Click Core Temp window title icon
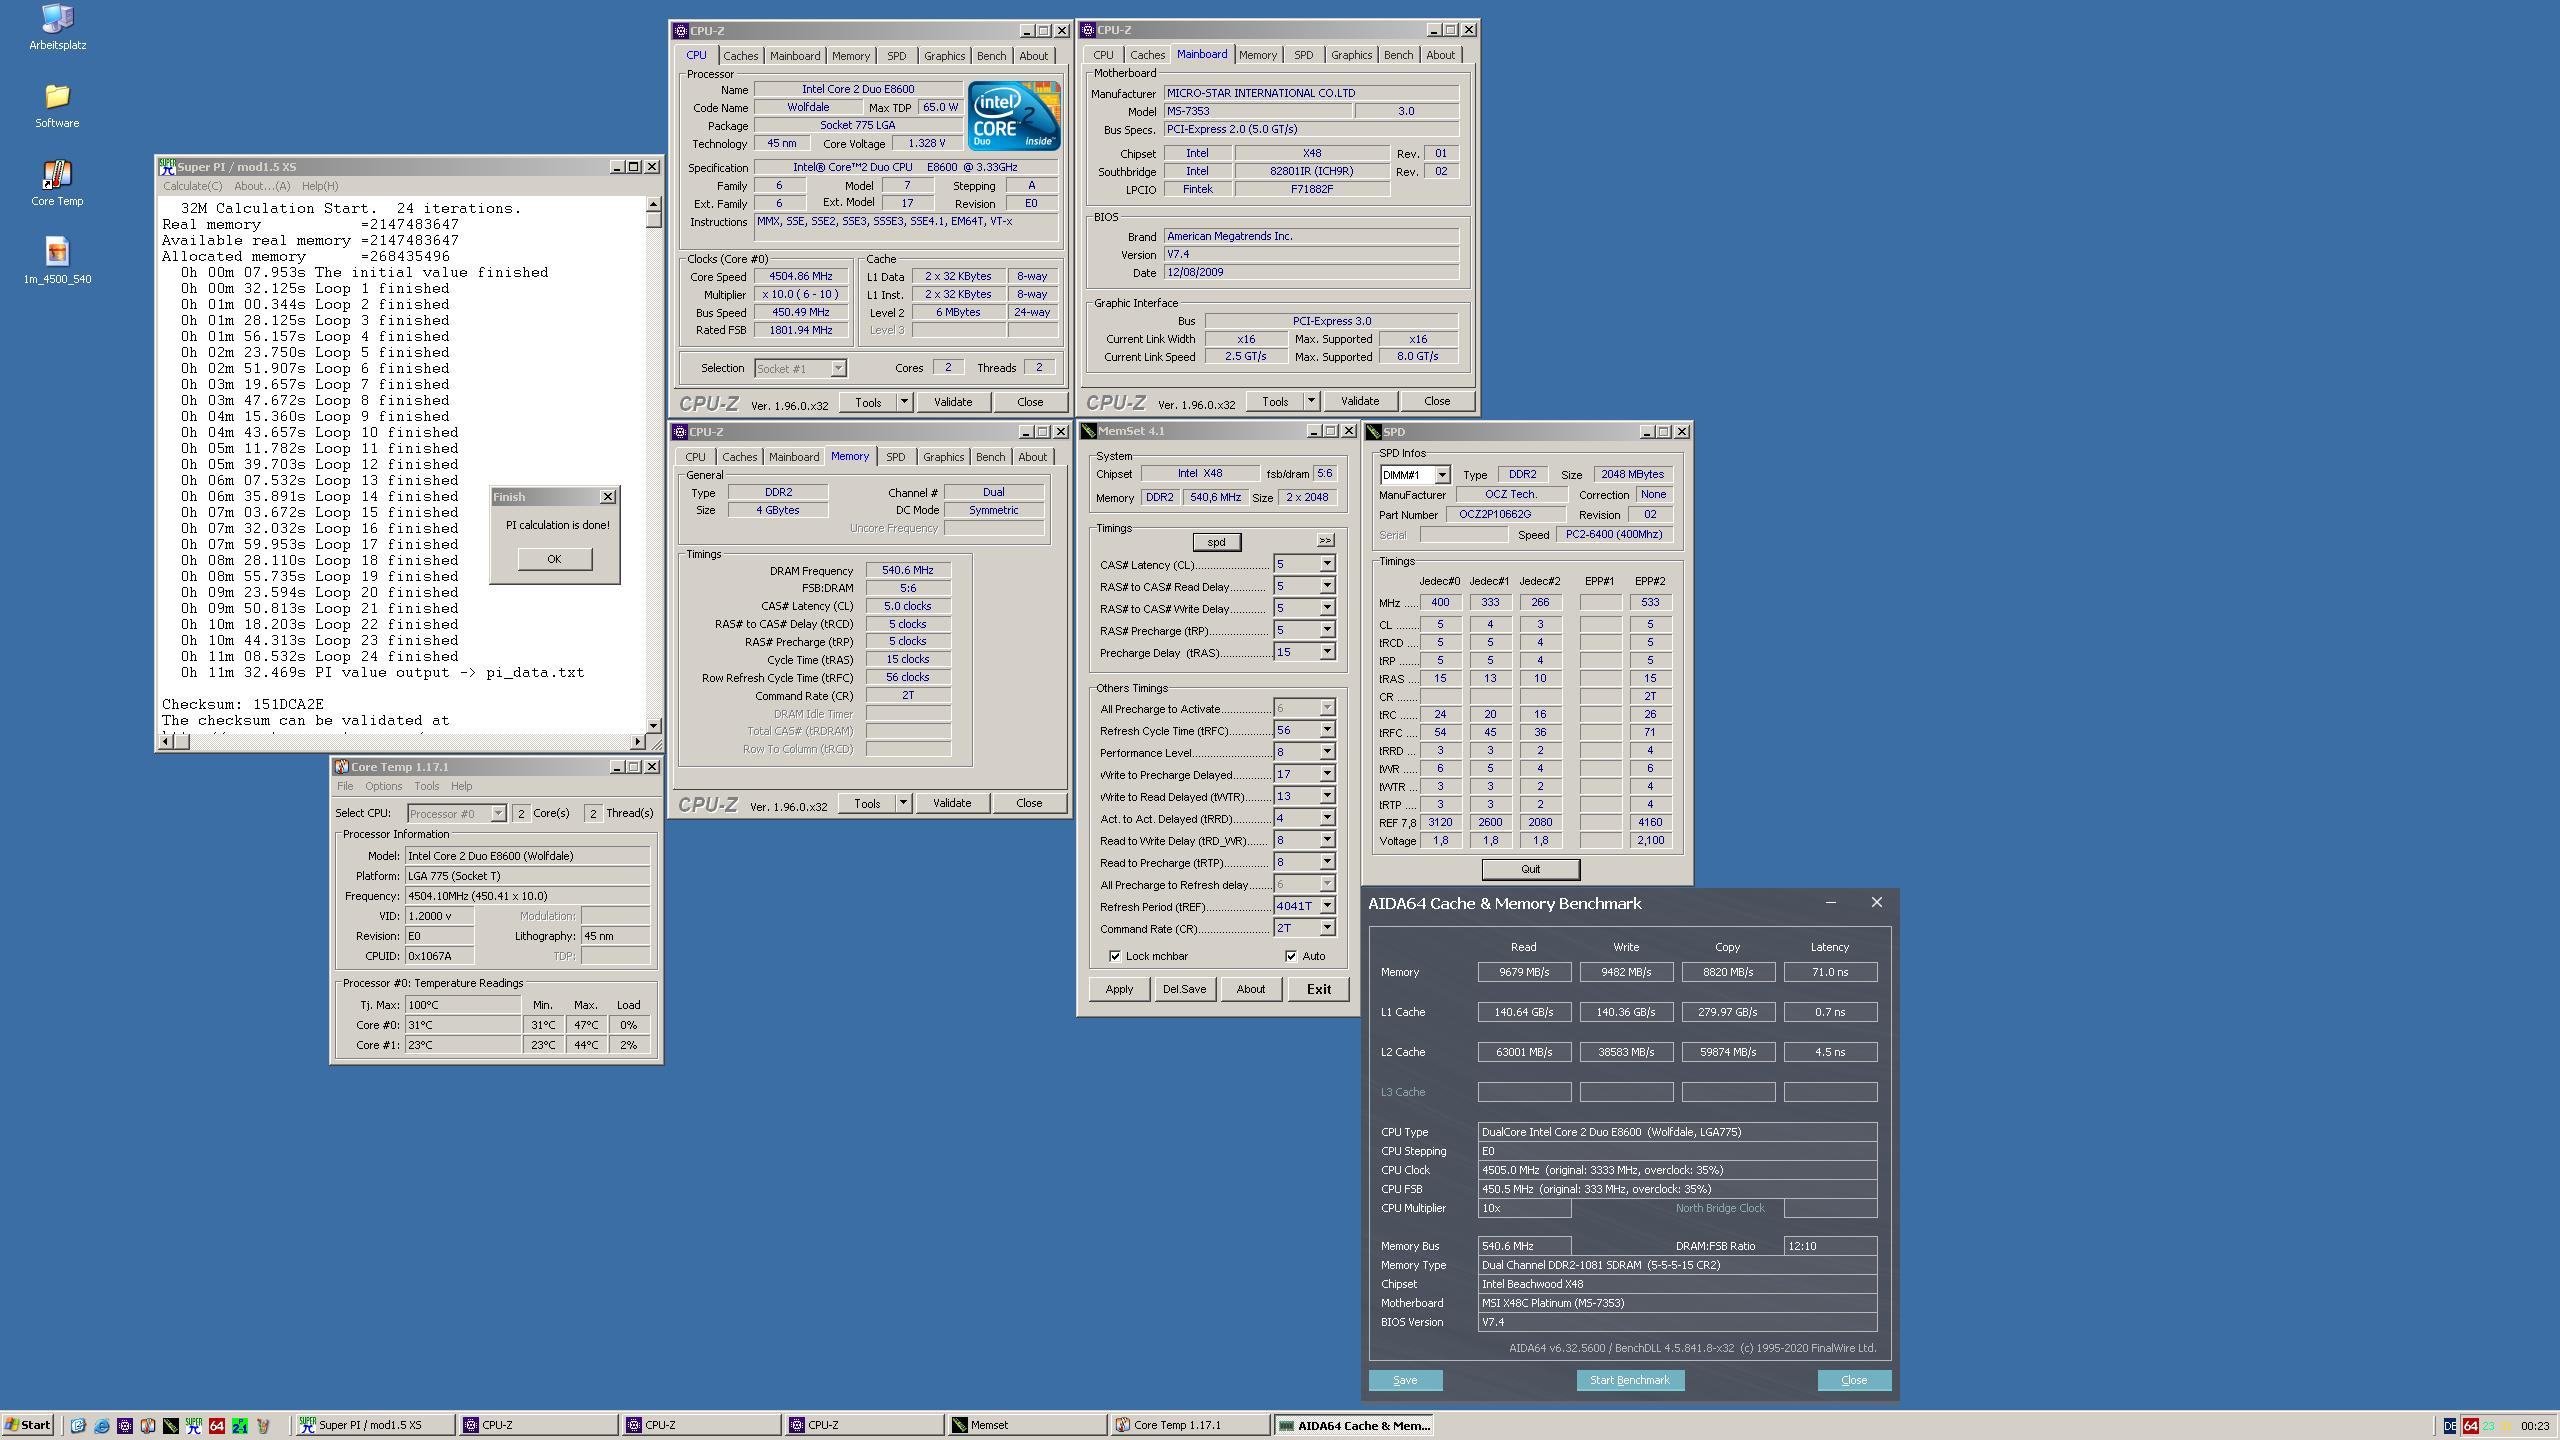The height and width of the screenshot is (1440, 2560). click(x=341, y=767)
